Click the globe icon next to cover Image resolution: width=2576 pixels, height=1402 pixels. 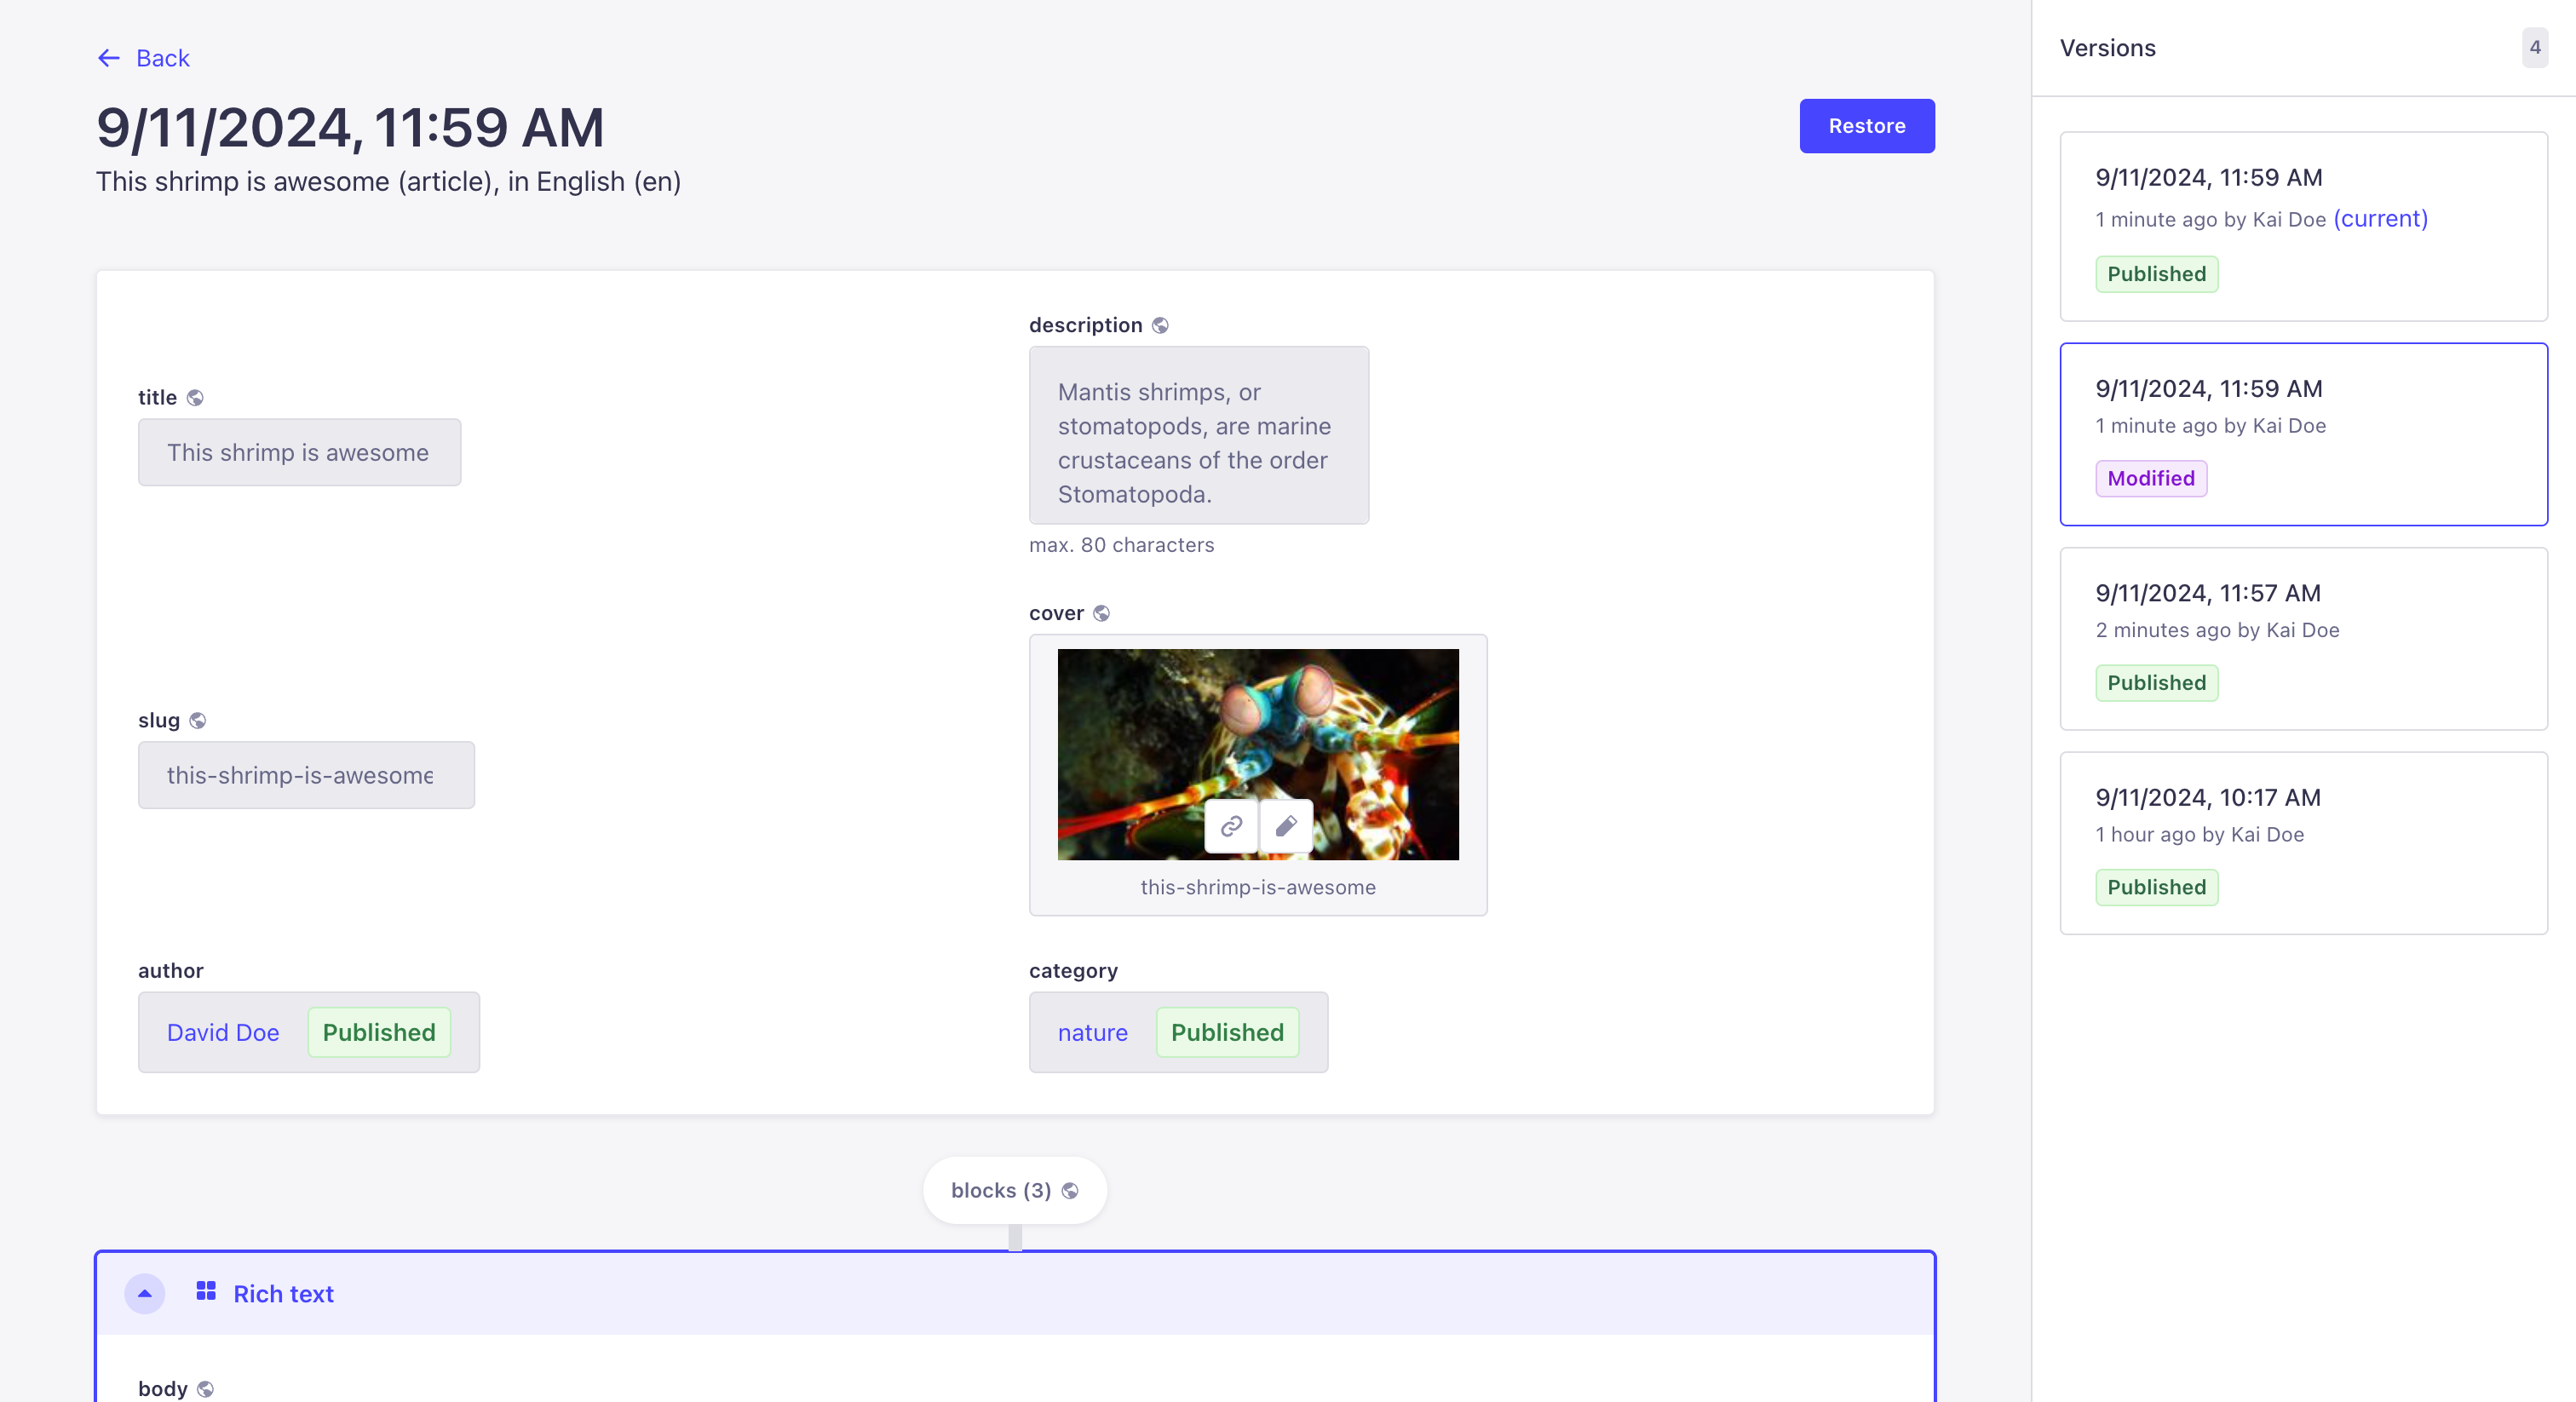pos(1103,613)
